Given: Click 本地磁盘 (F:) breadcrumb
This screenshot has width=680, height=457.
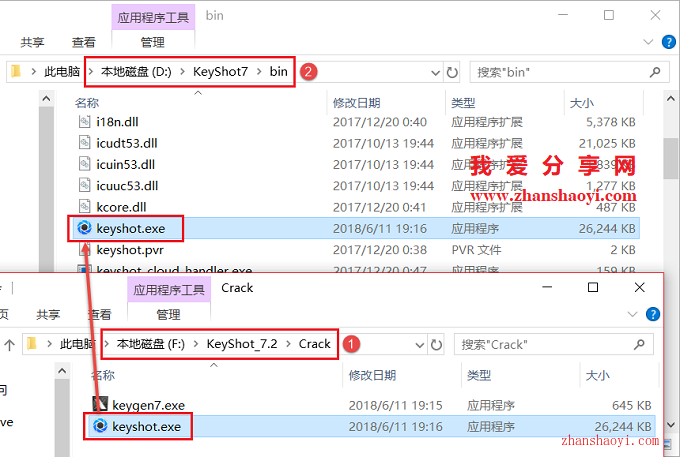Looking at the screenshot, I should click(150, 344).
